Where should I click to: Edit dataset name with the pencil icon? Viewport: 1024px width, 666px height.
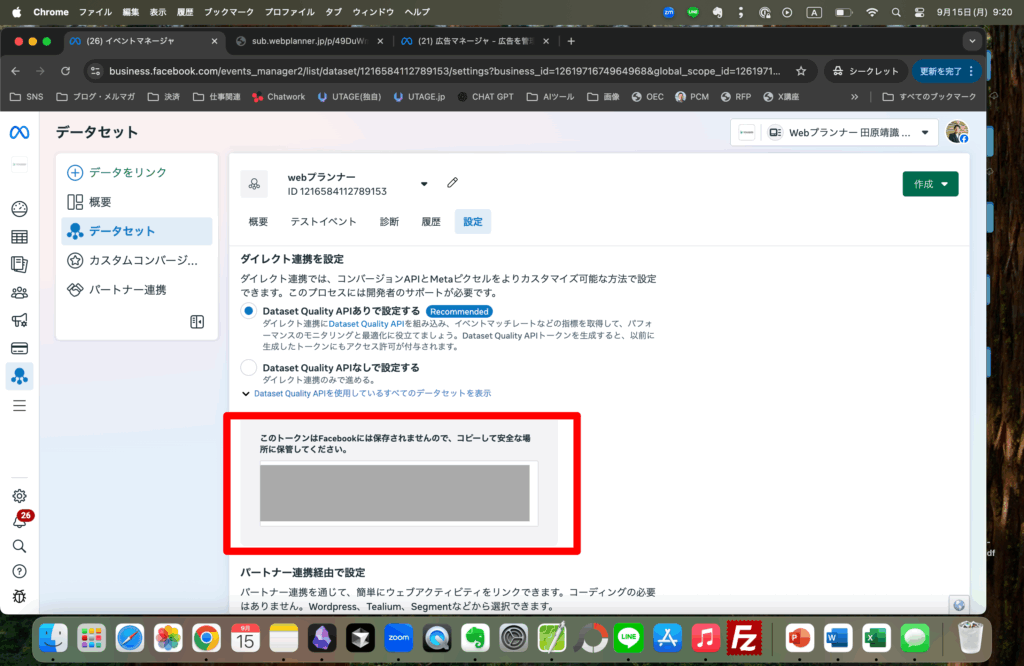click(x=453, y=183)
